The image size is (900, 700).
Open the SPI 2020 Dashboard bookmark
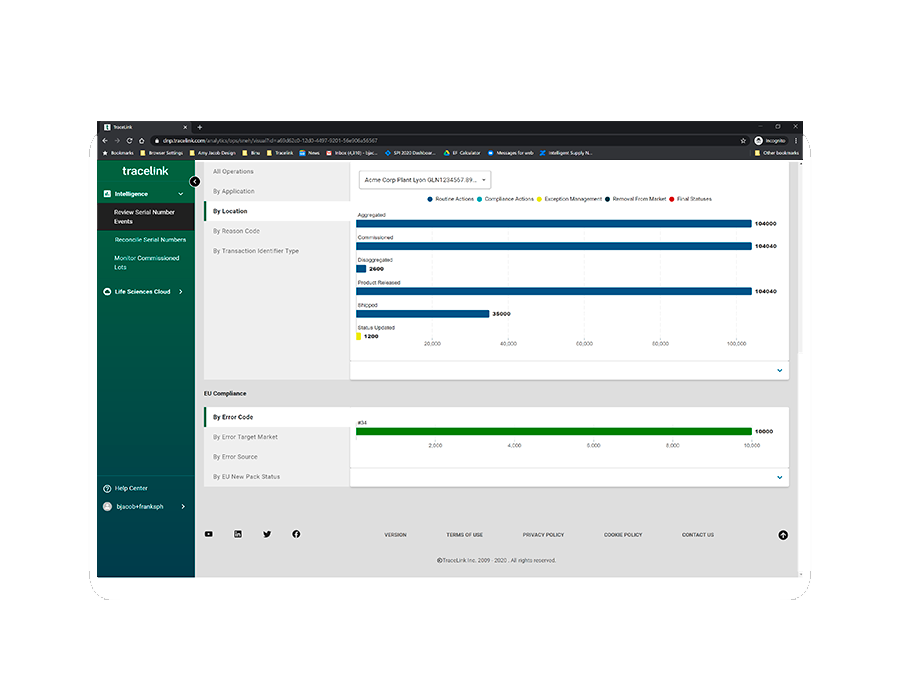[410, 153]
